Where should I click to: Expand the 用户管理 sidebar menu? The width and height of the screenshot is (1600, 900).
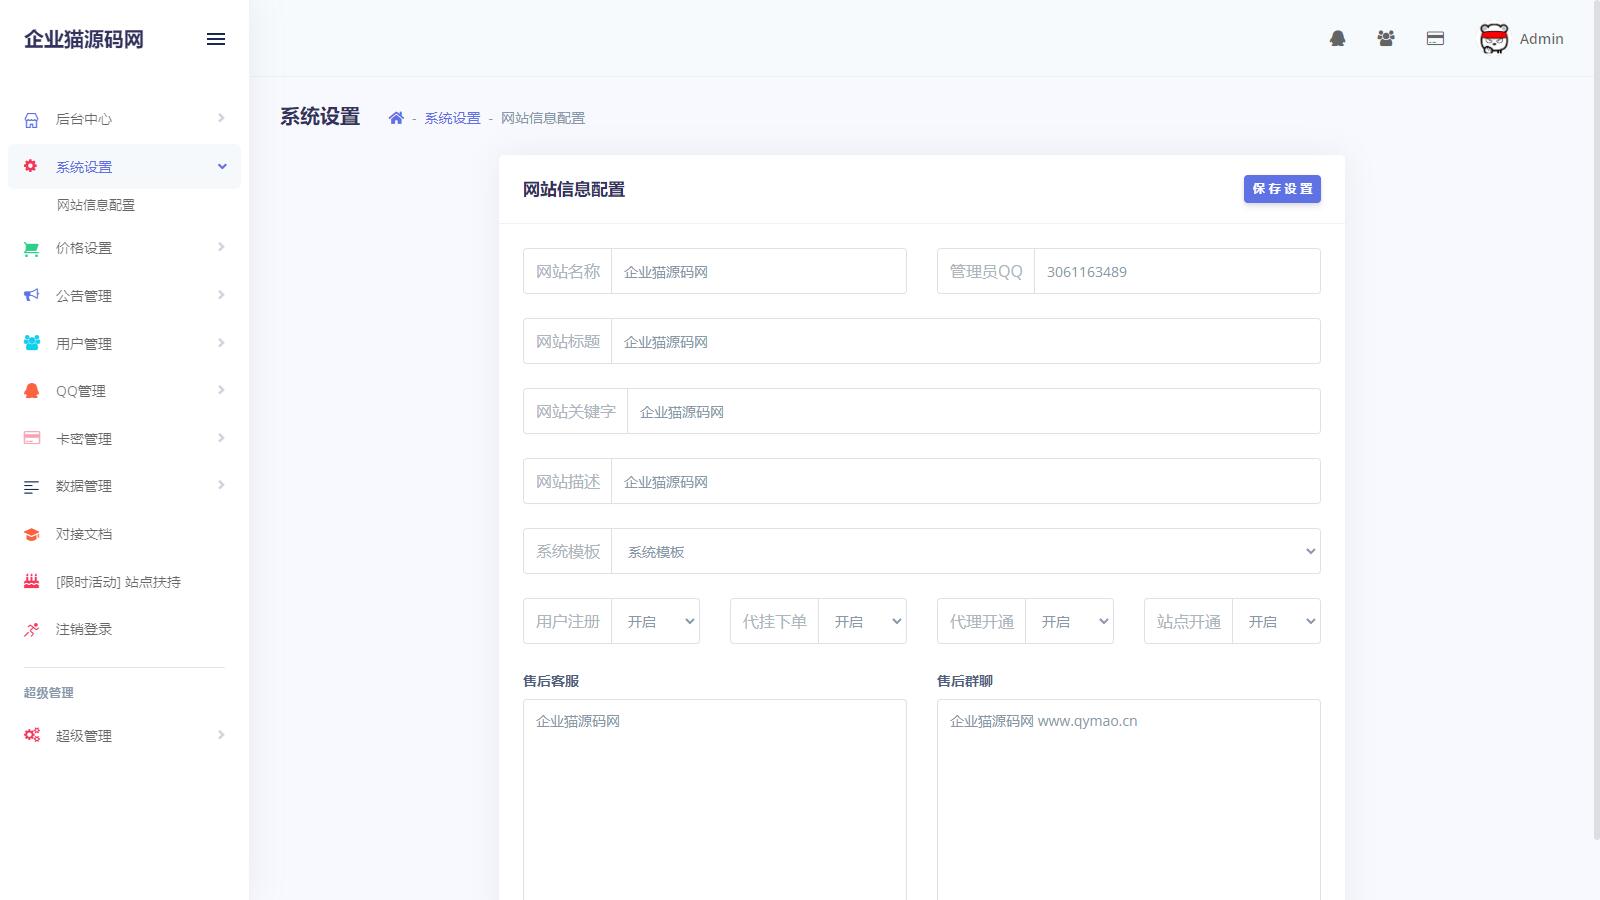84,344
